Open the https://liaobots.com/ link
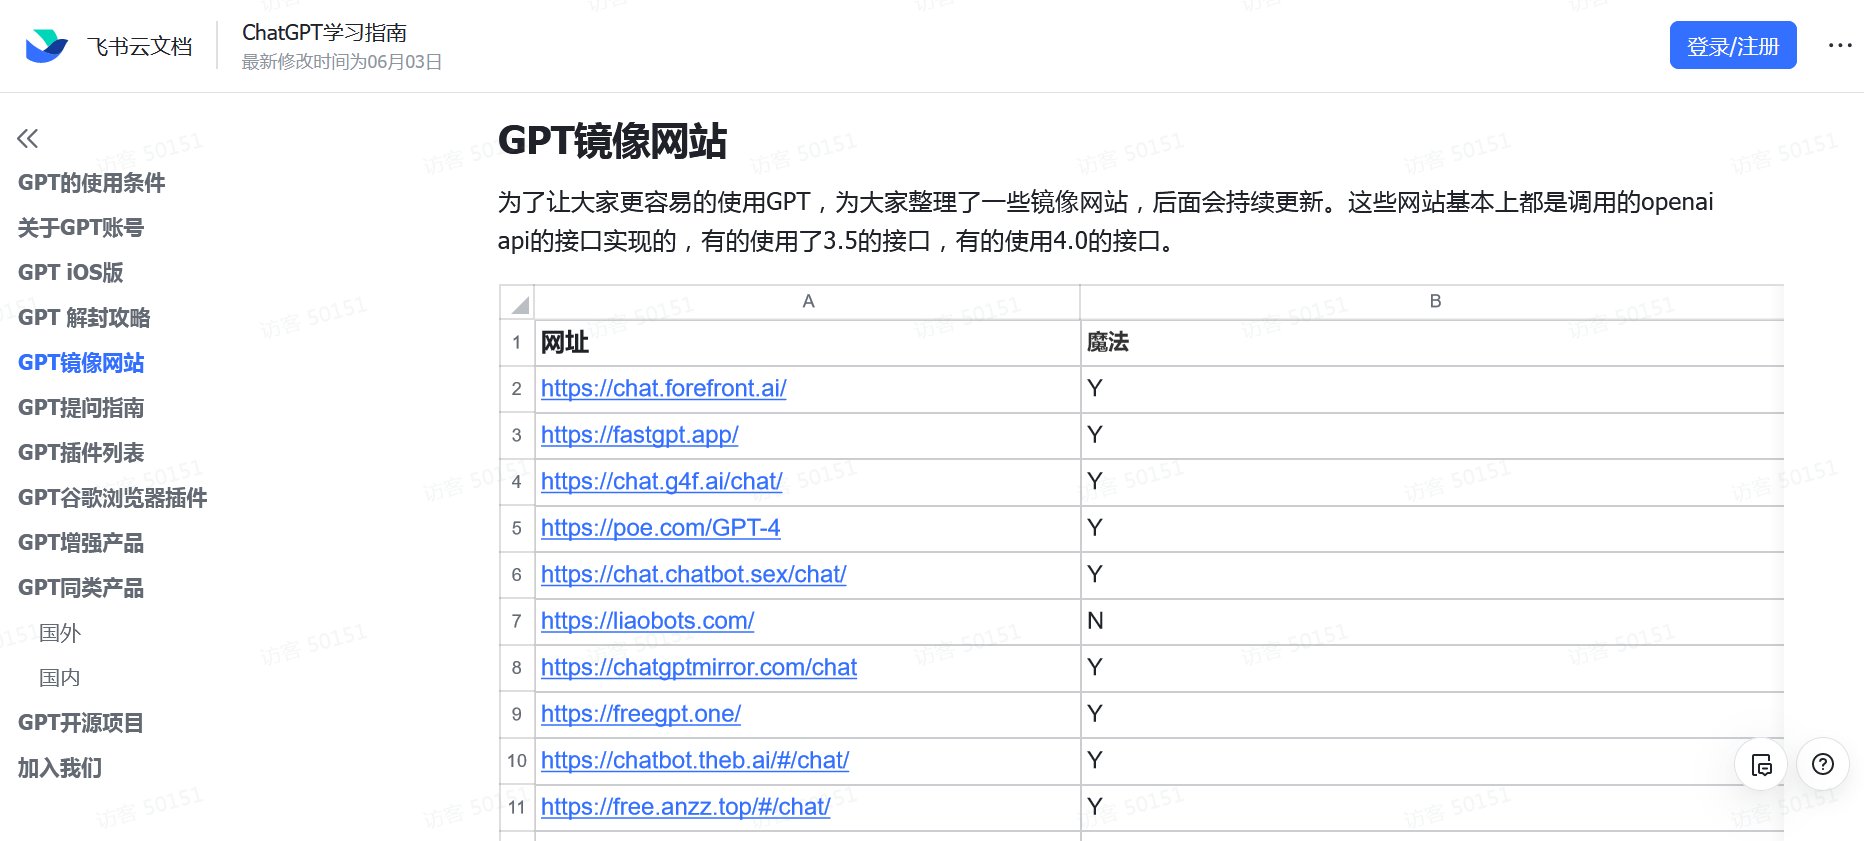This screenshot has width=1864, height=841. 648,621
